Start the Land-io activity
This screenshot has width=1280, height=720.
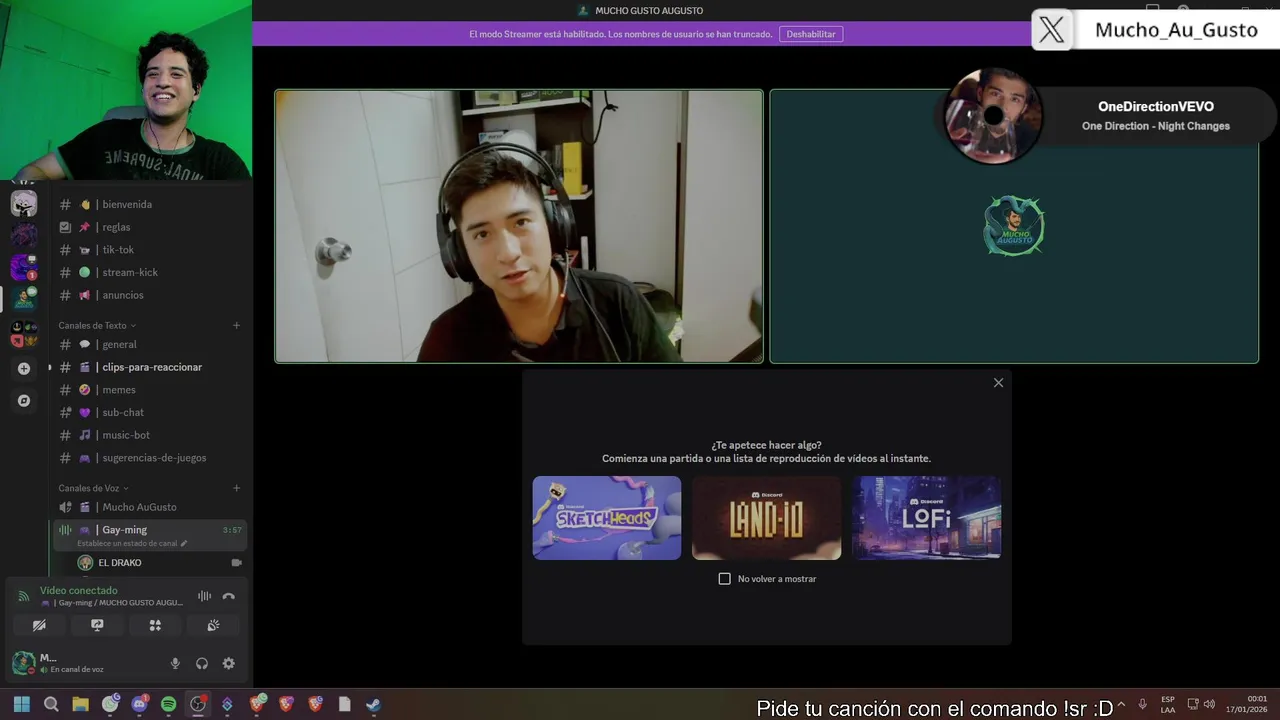tap(767, 518)
